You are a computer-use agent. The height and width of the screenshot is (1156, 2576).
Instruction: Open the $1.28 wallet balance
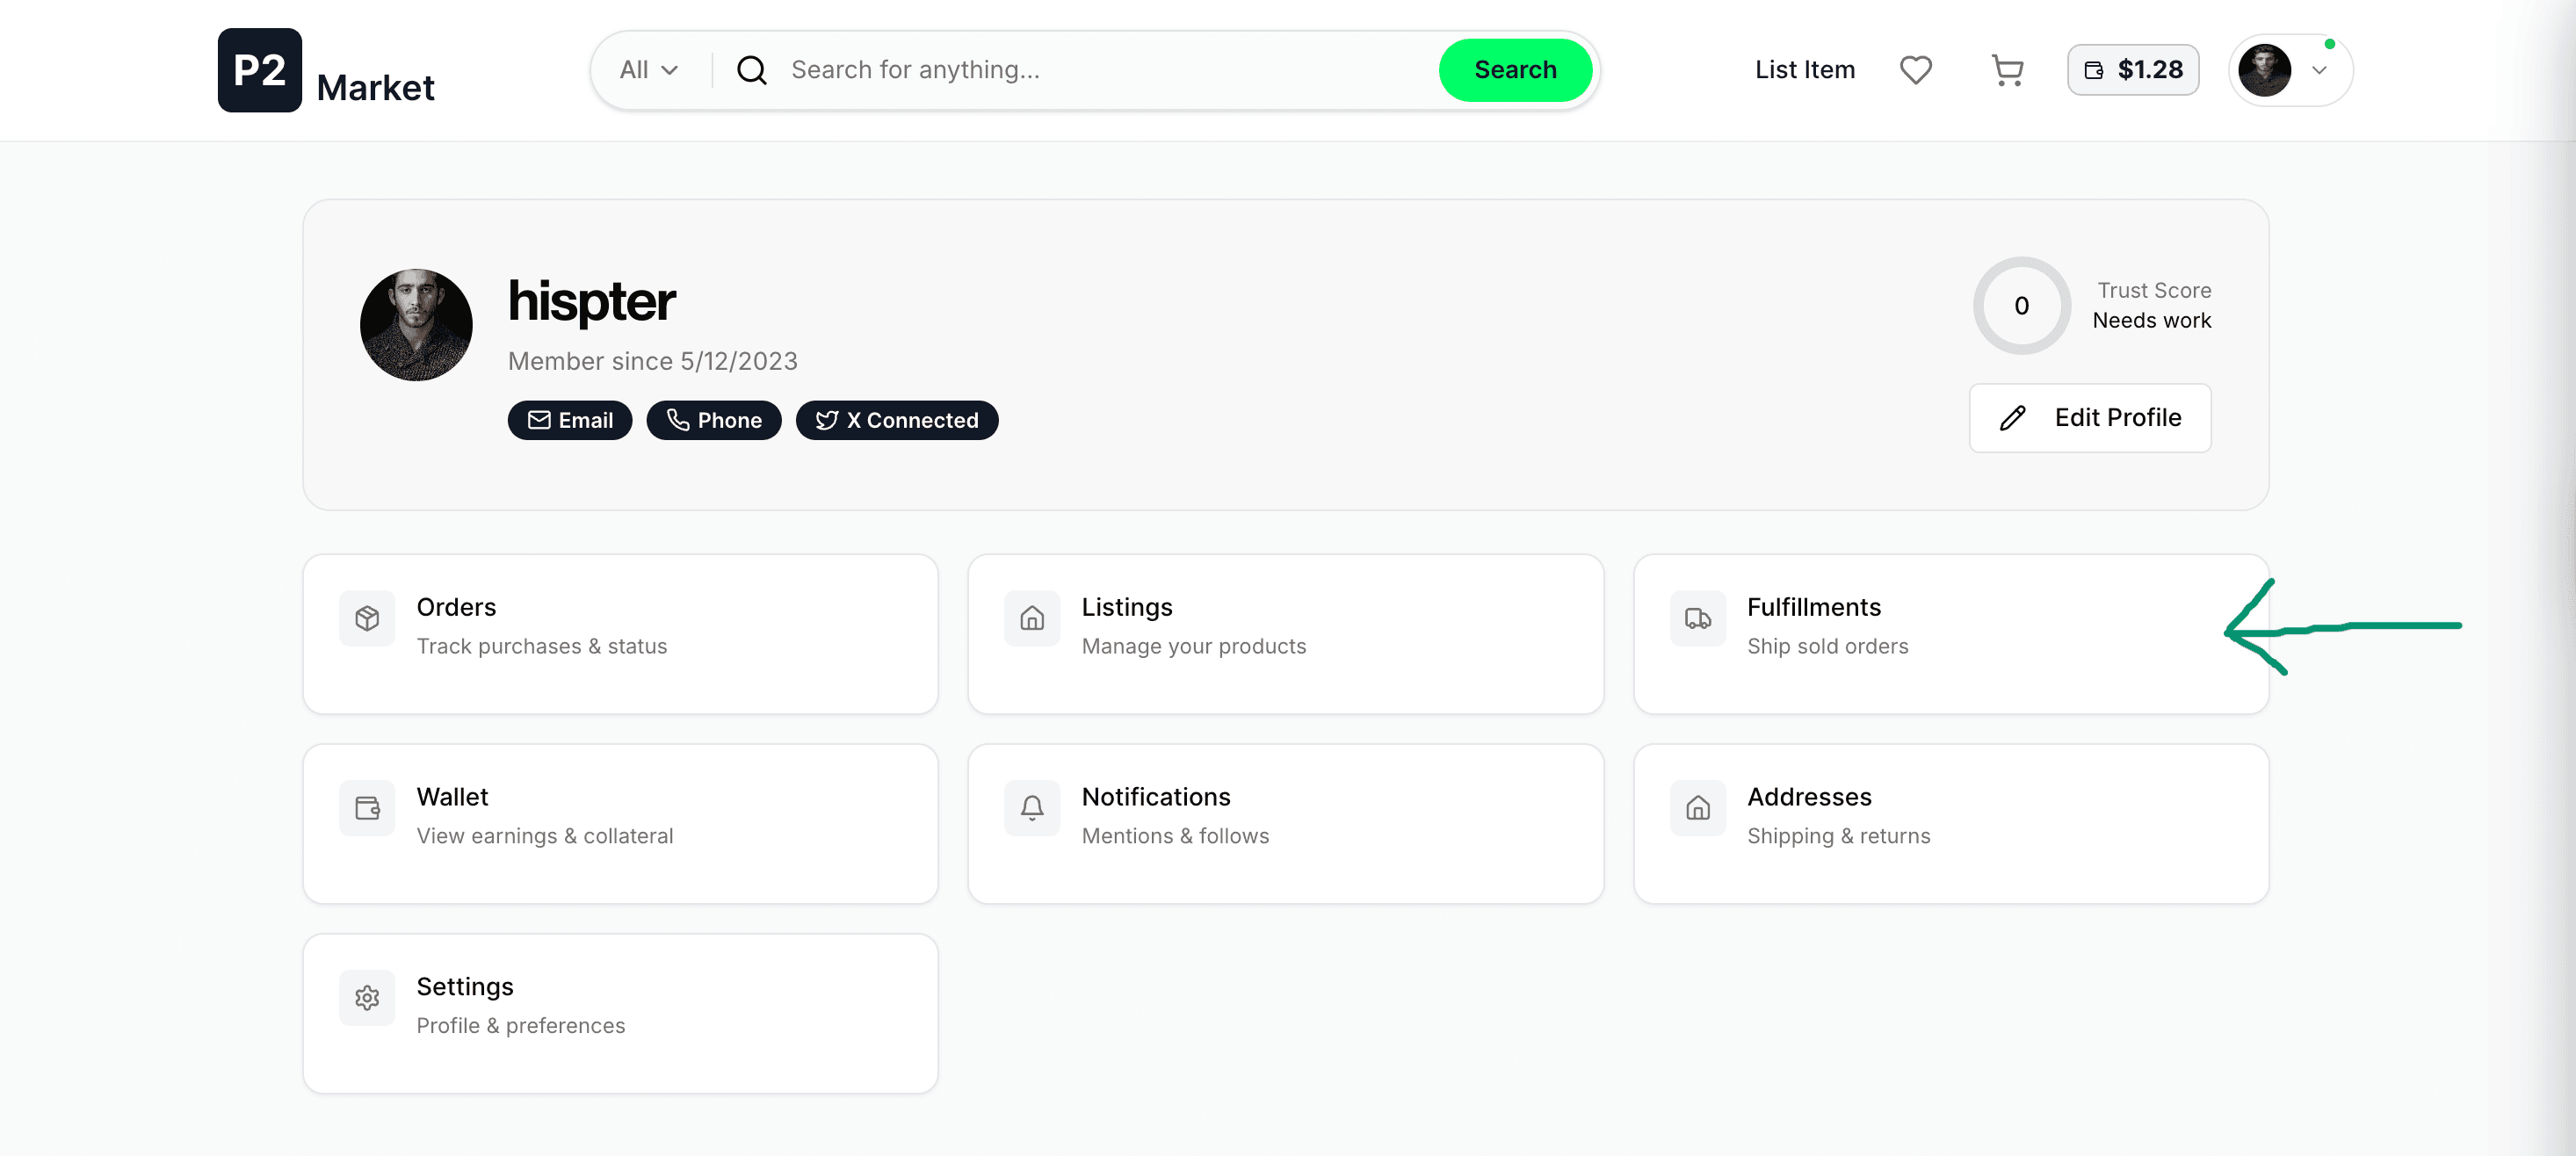tap(2132, 70)
